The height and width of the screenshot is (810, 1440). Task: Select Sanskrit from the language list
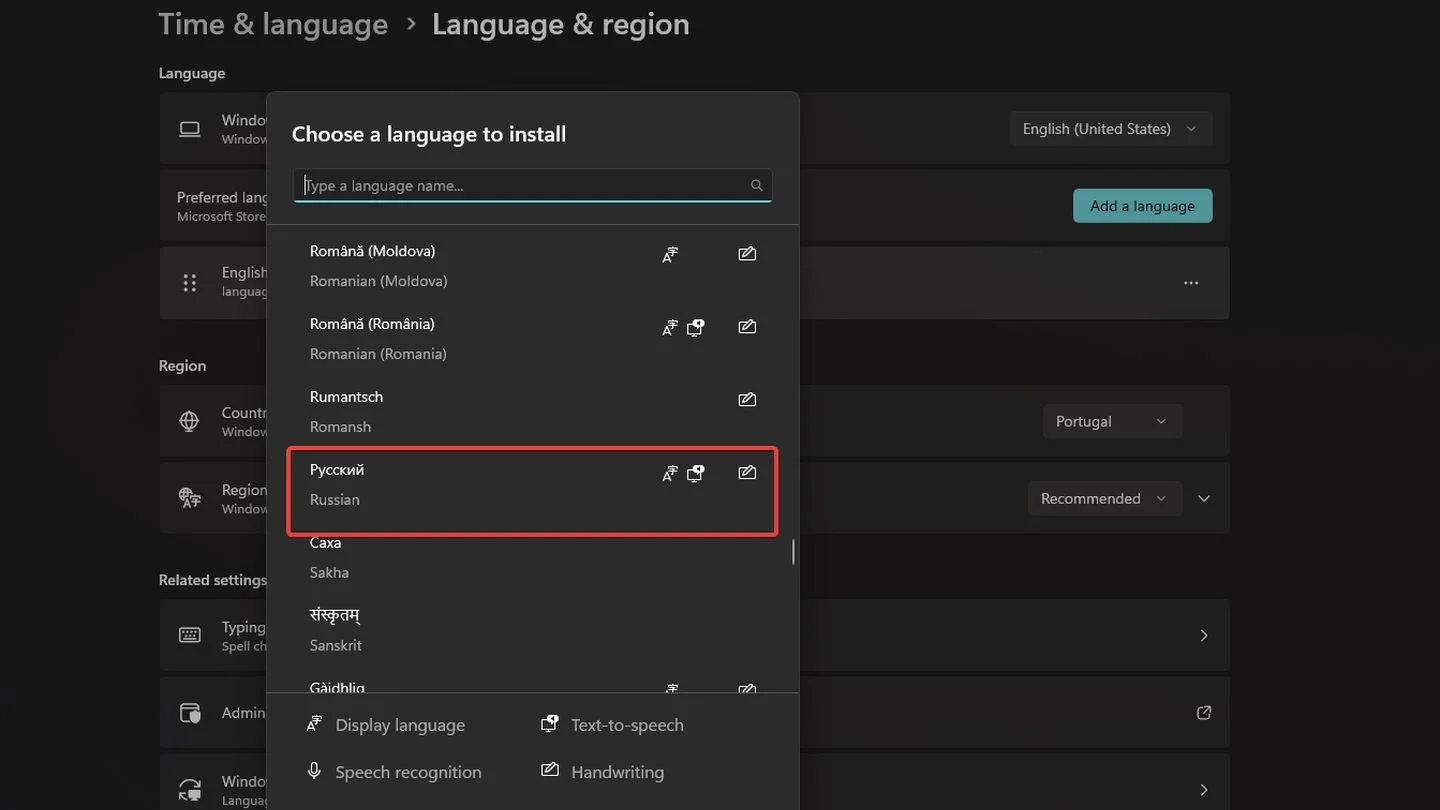pos(533,631)
